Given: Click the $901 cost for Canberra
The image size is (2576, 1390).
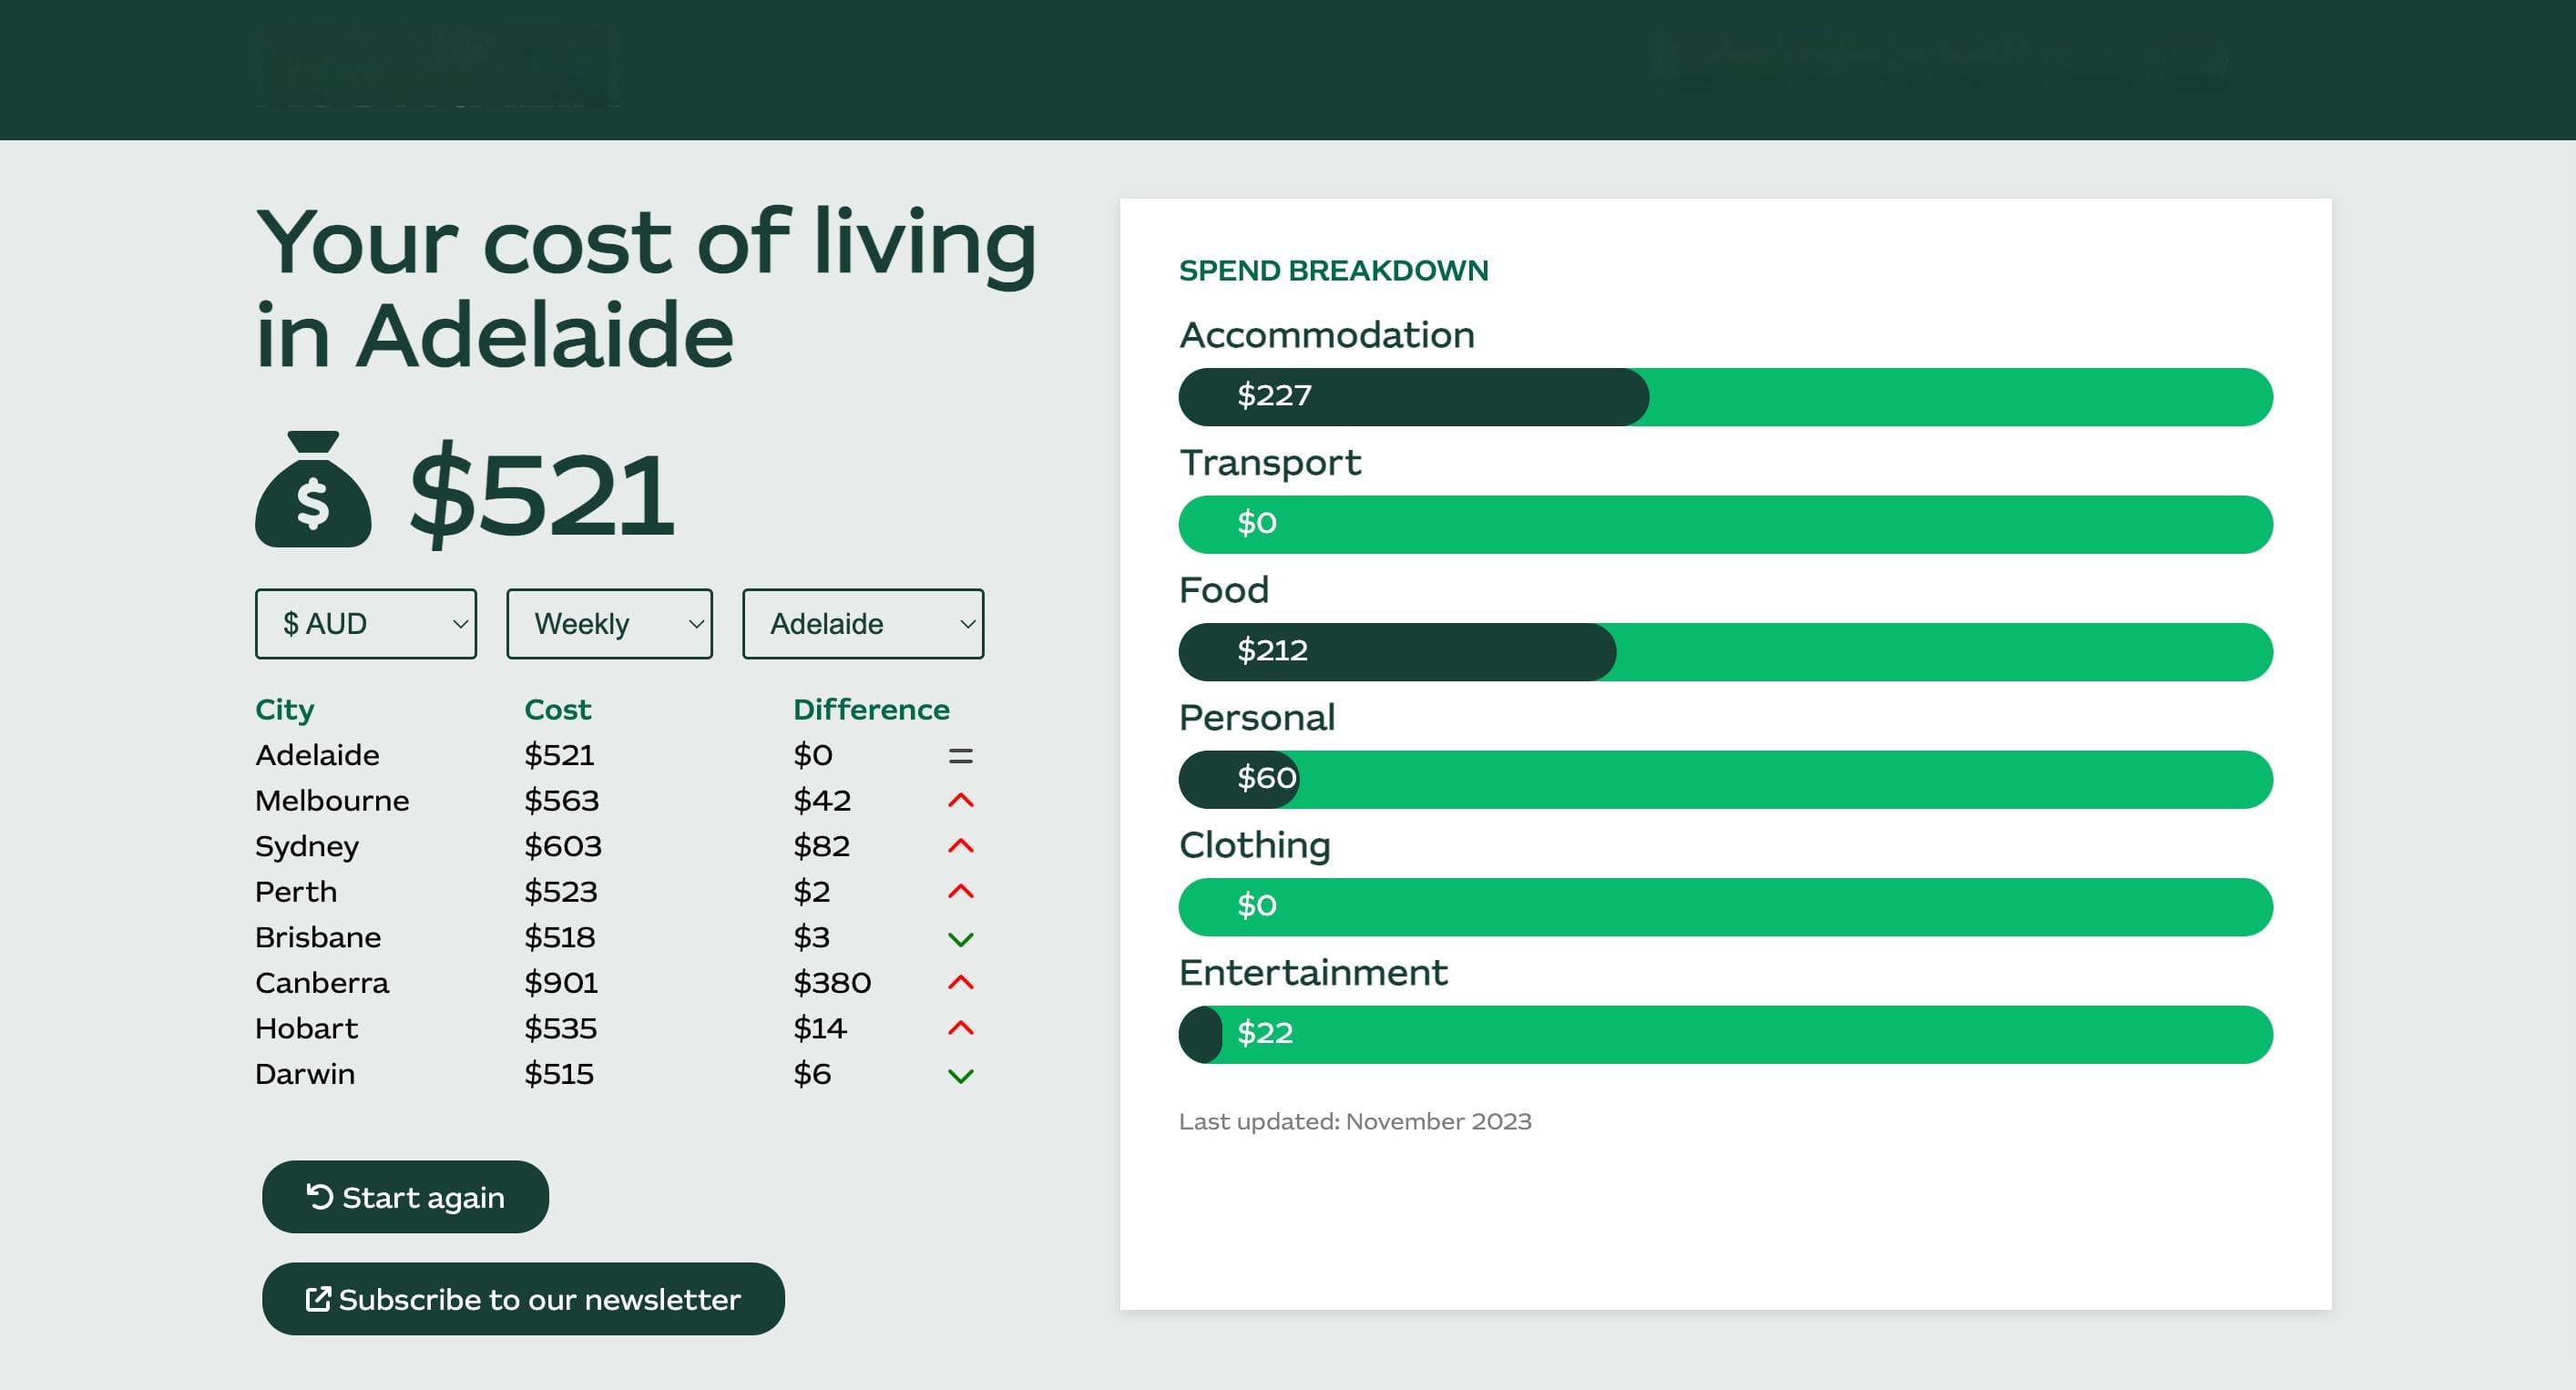Looking at the screenshot, I should pos(561,983).
